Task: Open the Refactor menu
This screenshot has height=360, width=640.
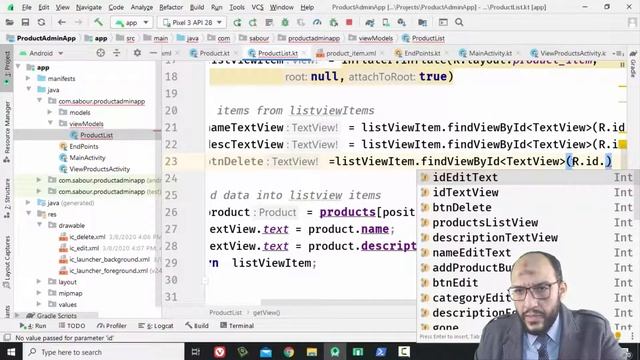Action: [171, 7]
